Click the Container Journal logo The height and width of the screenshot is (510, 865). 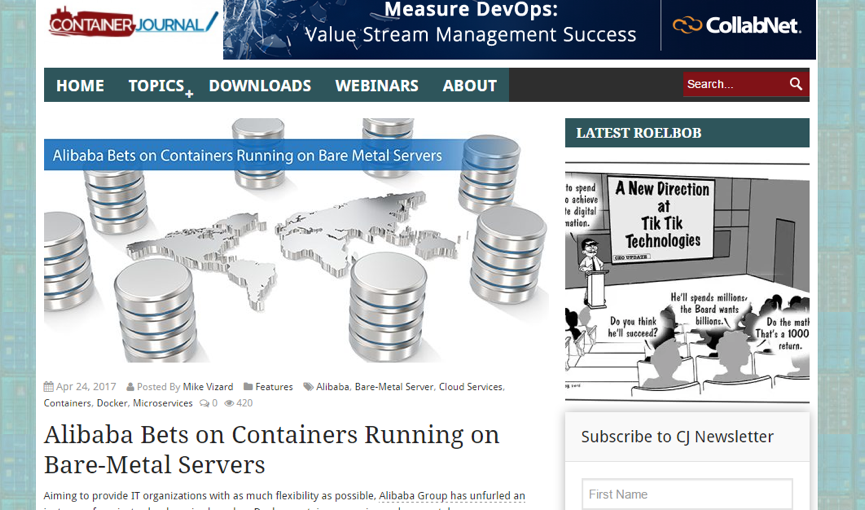[133, 22]
